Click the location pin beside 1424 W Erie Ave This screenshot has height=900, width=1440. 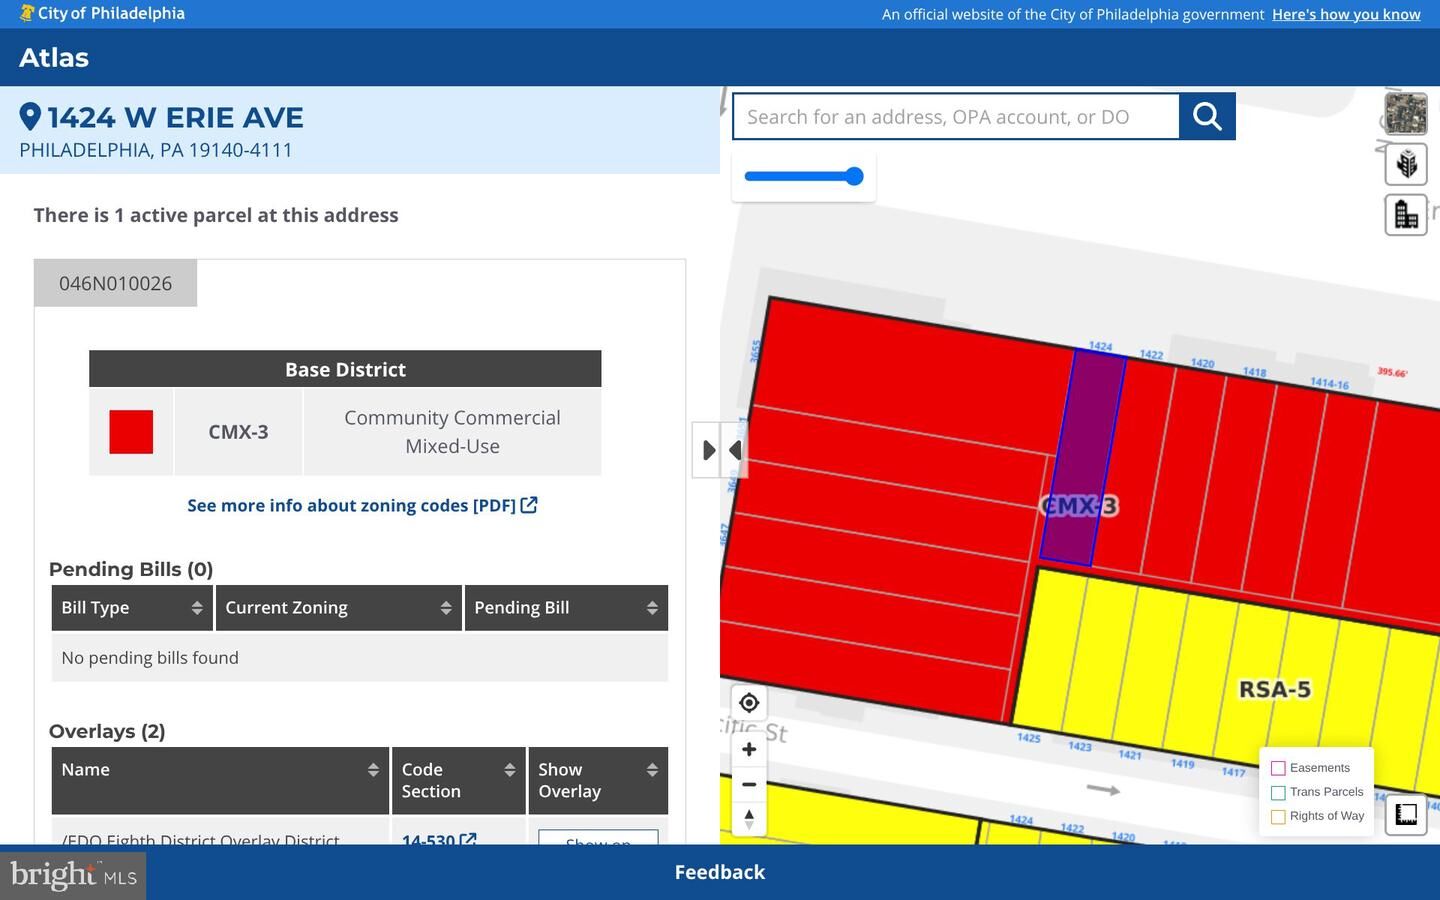coord(30,117)
